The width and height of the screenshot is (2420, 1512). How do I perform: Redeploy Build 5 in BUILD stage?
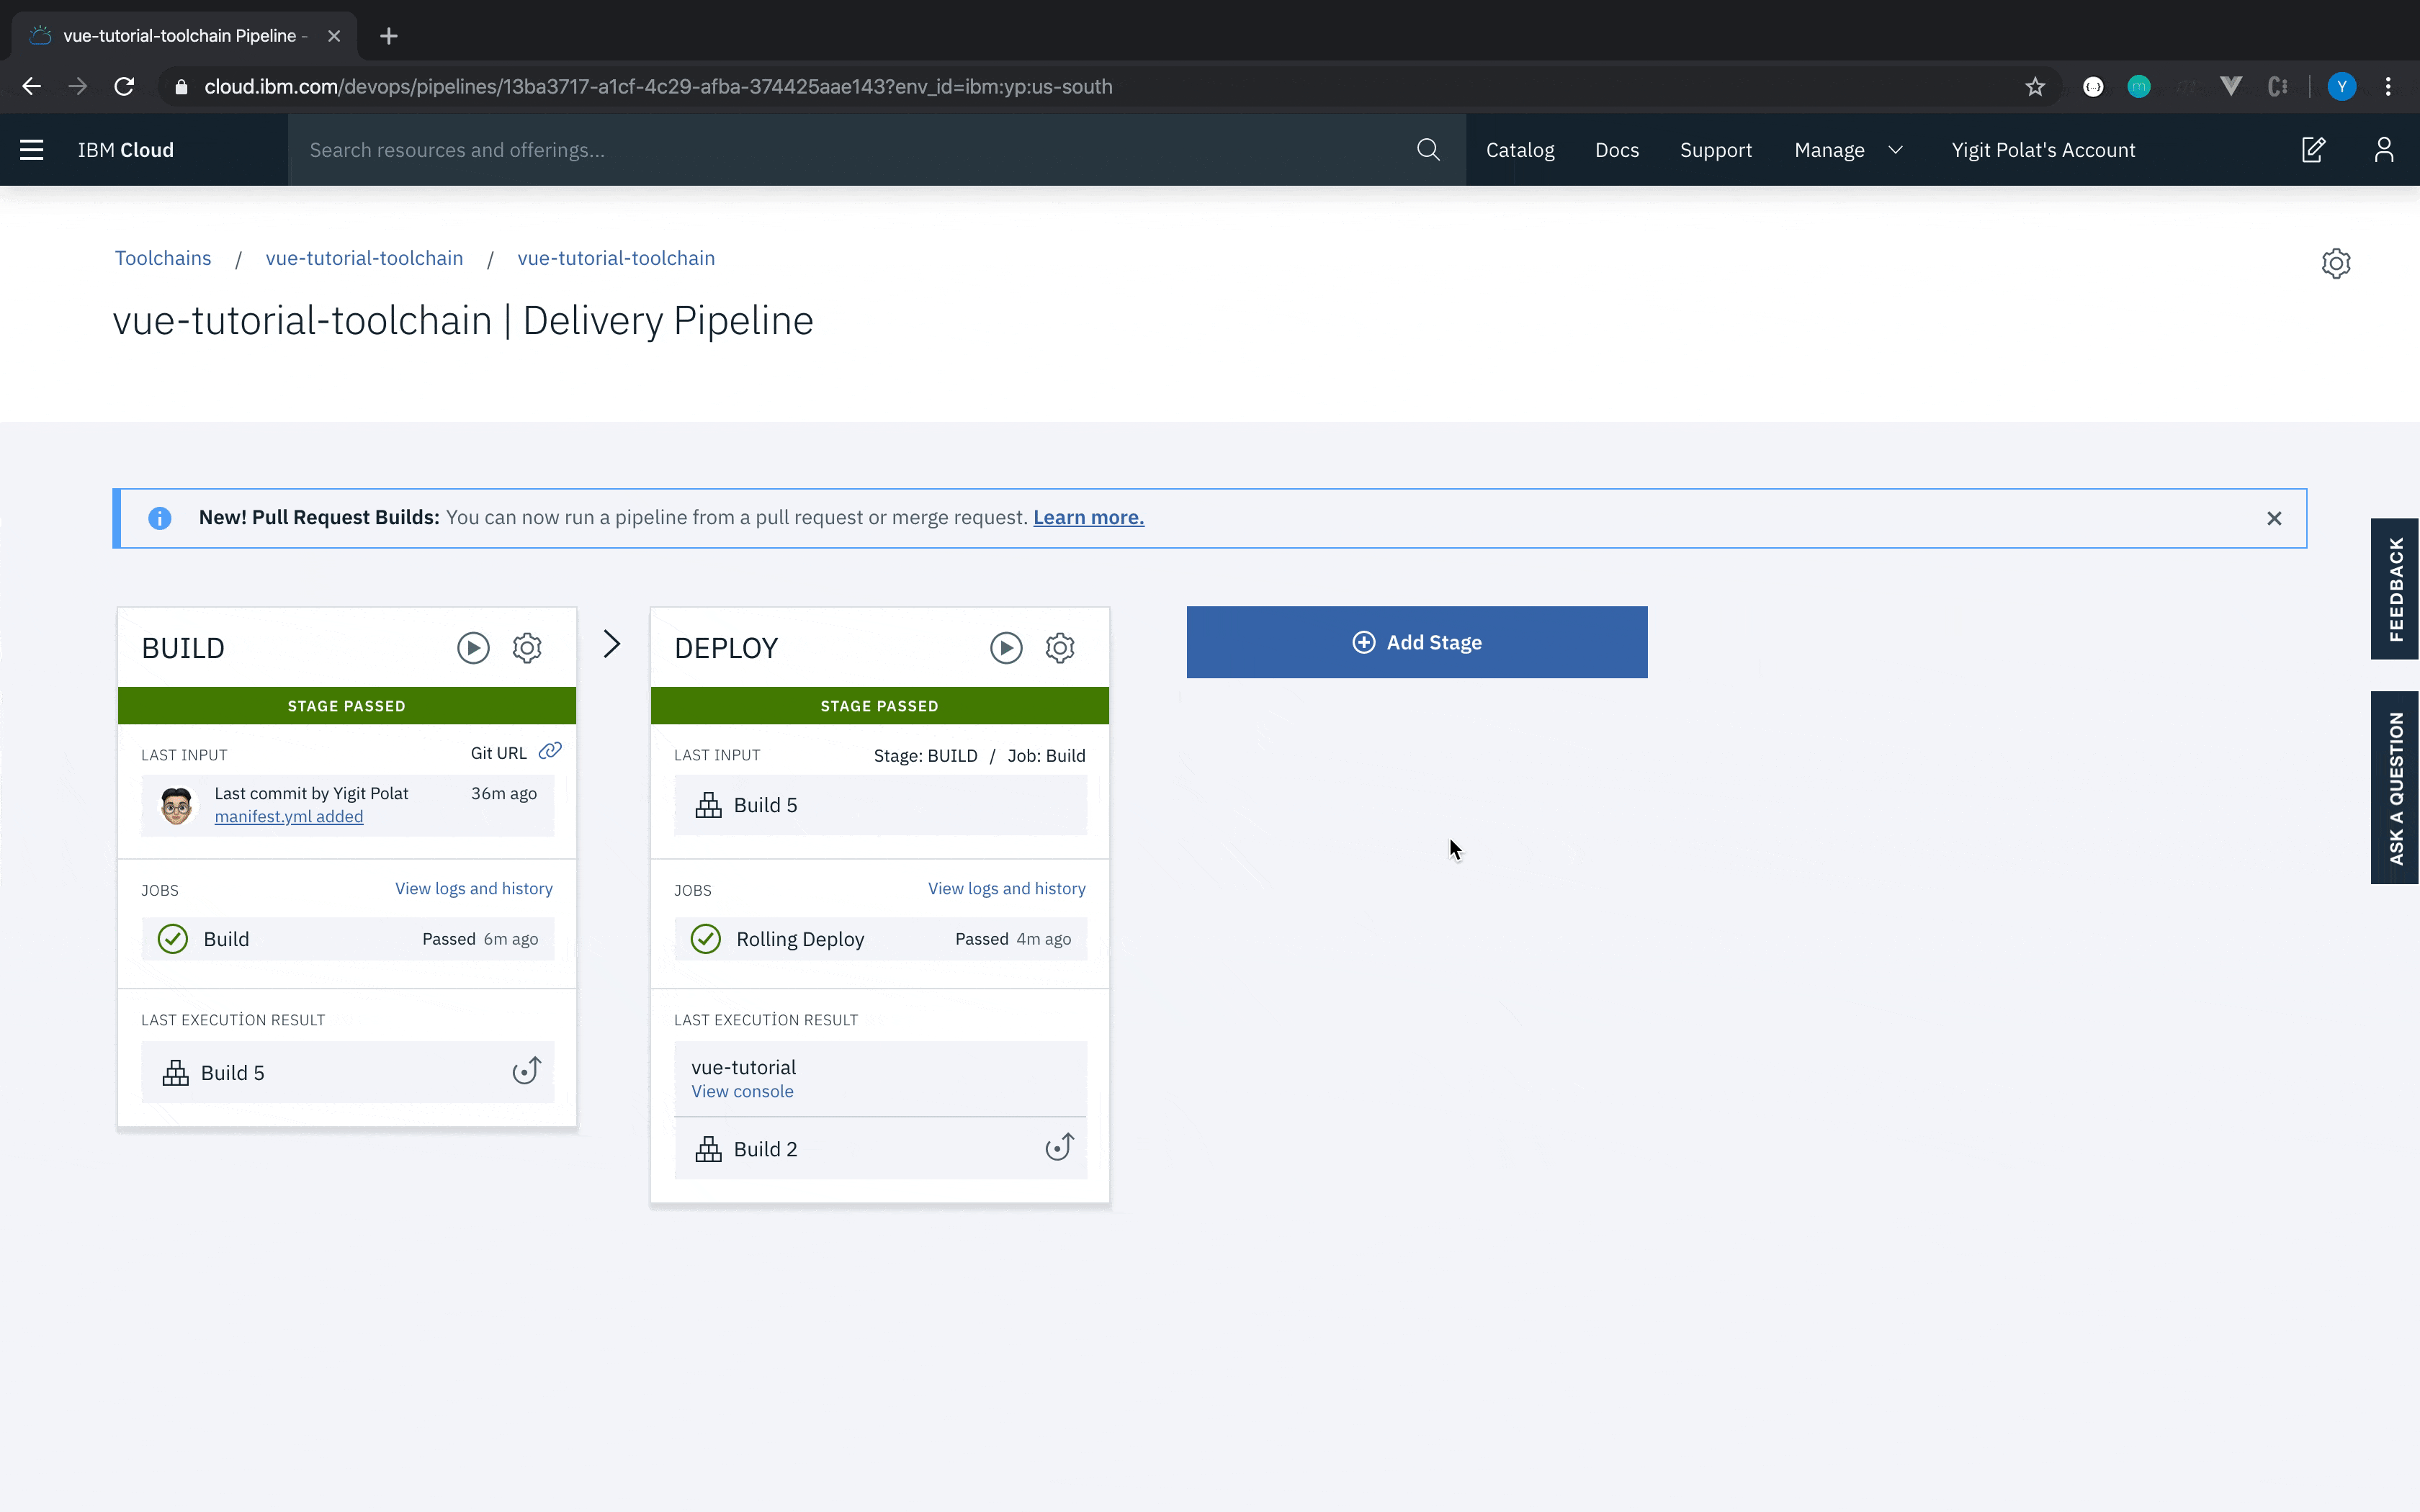pyautogui.click(x=526, y=1071)
